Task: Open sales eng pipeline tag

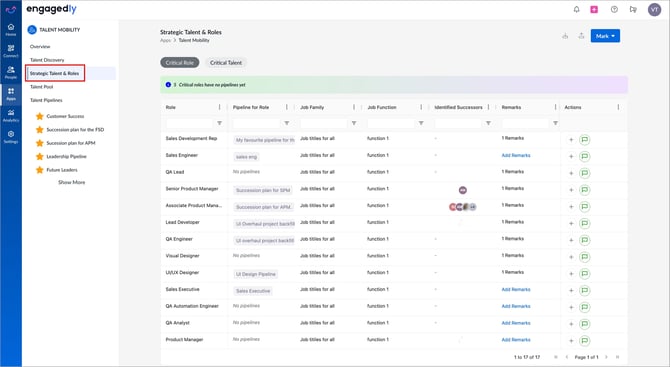Action: pyautogui.click(x=247, y=157)
